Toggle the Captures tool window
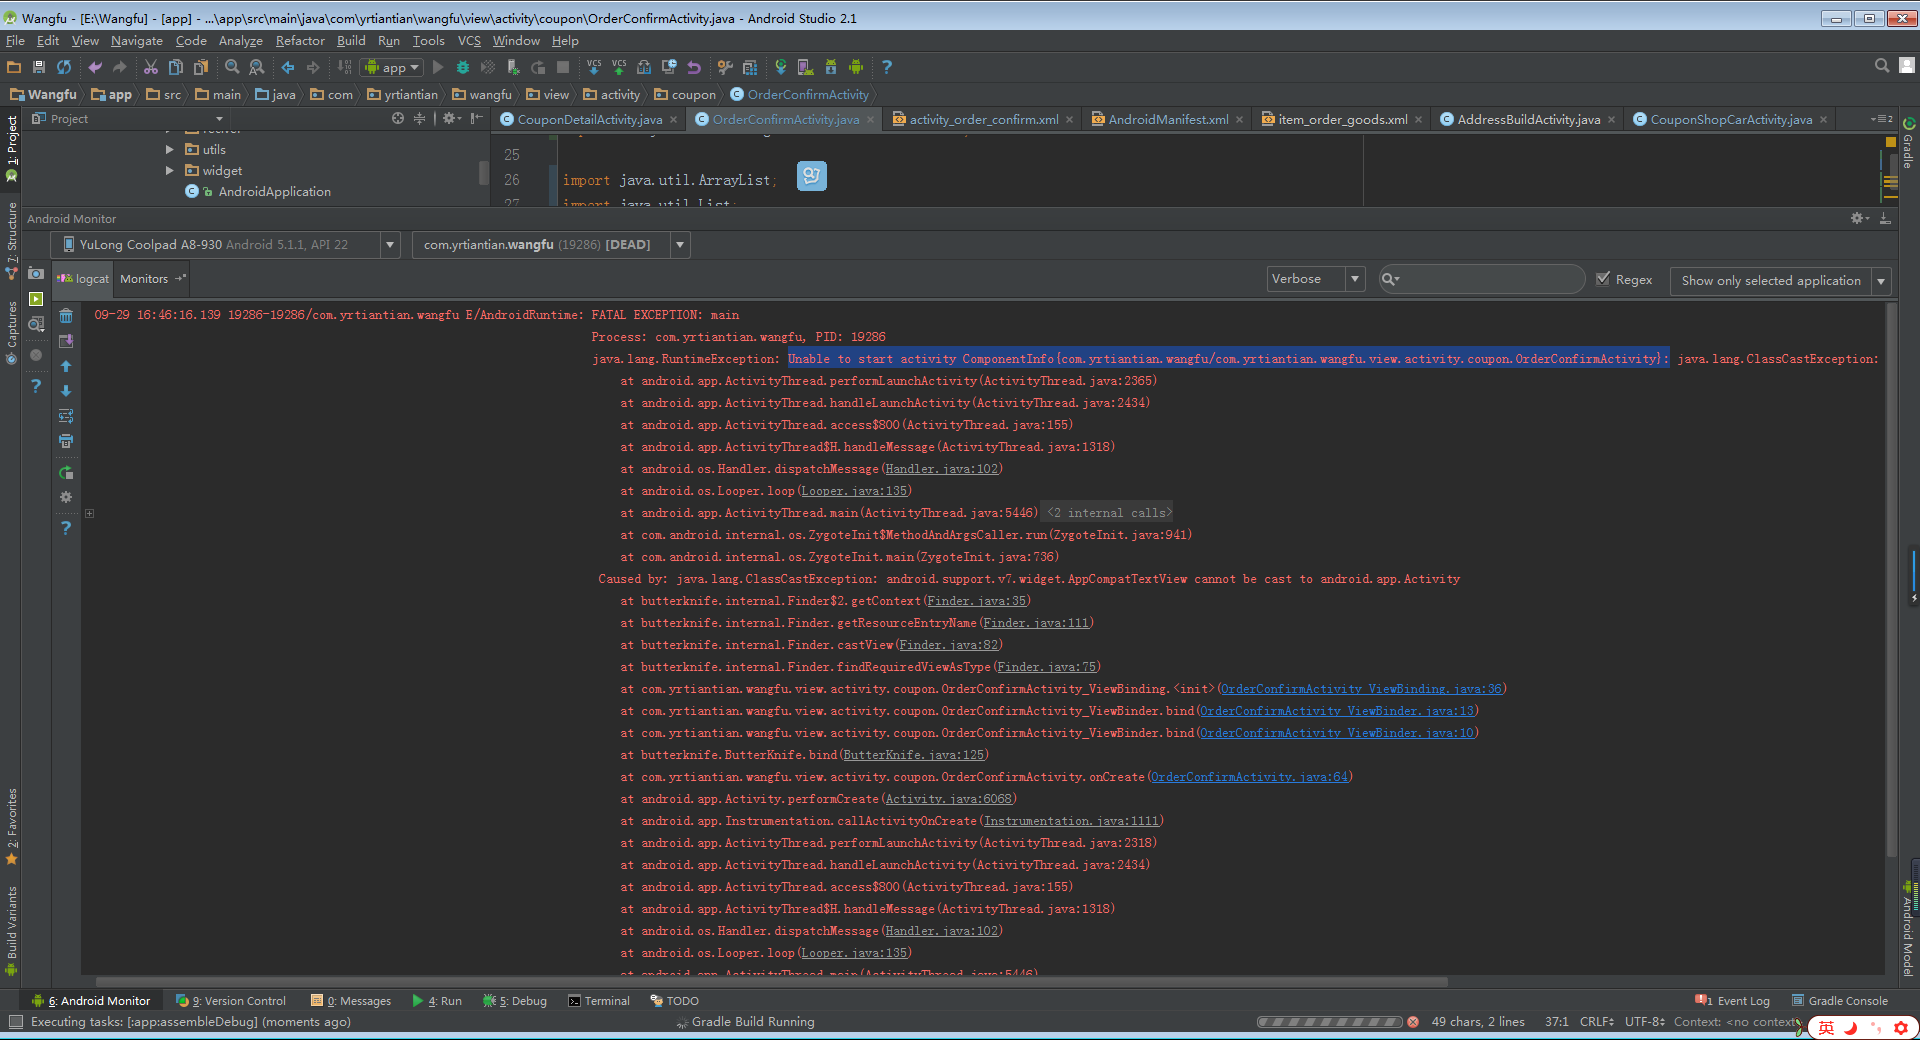Screen dimensions: 1920x1040 coord(11,333)
